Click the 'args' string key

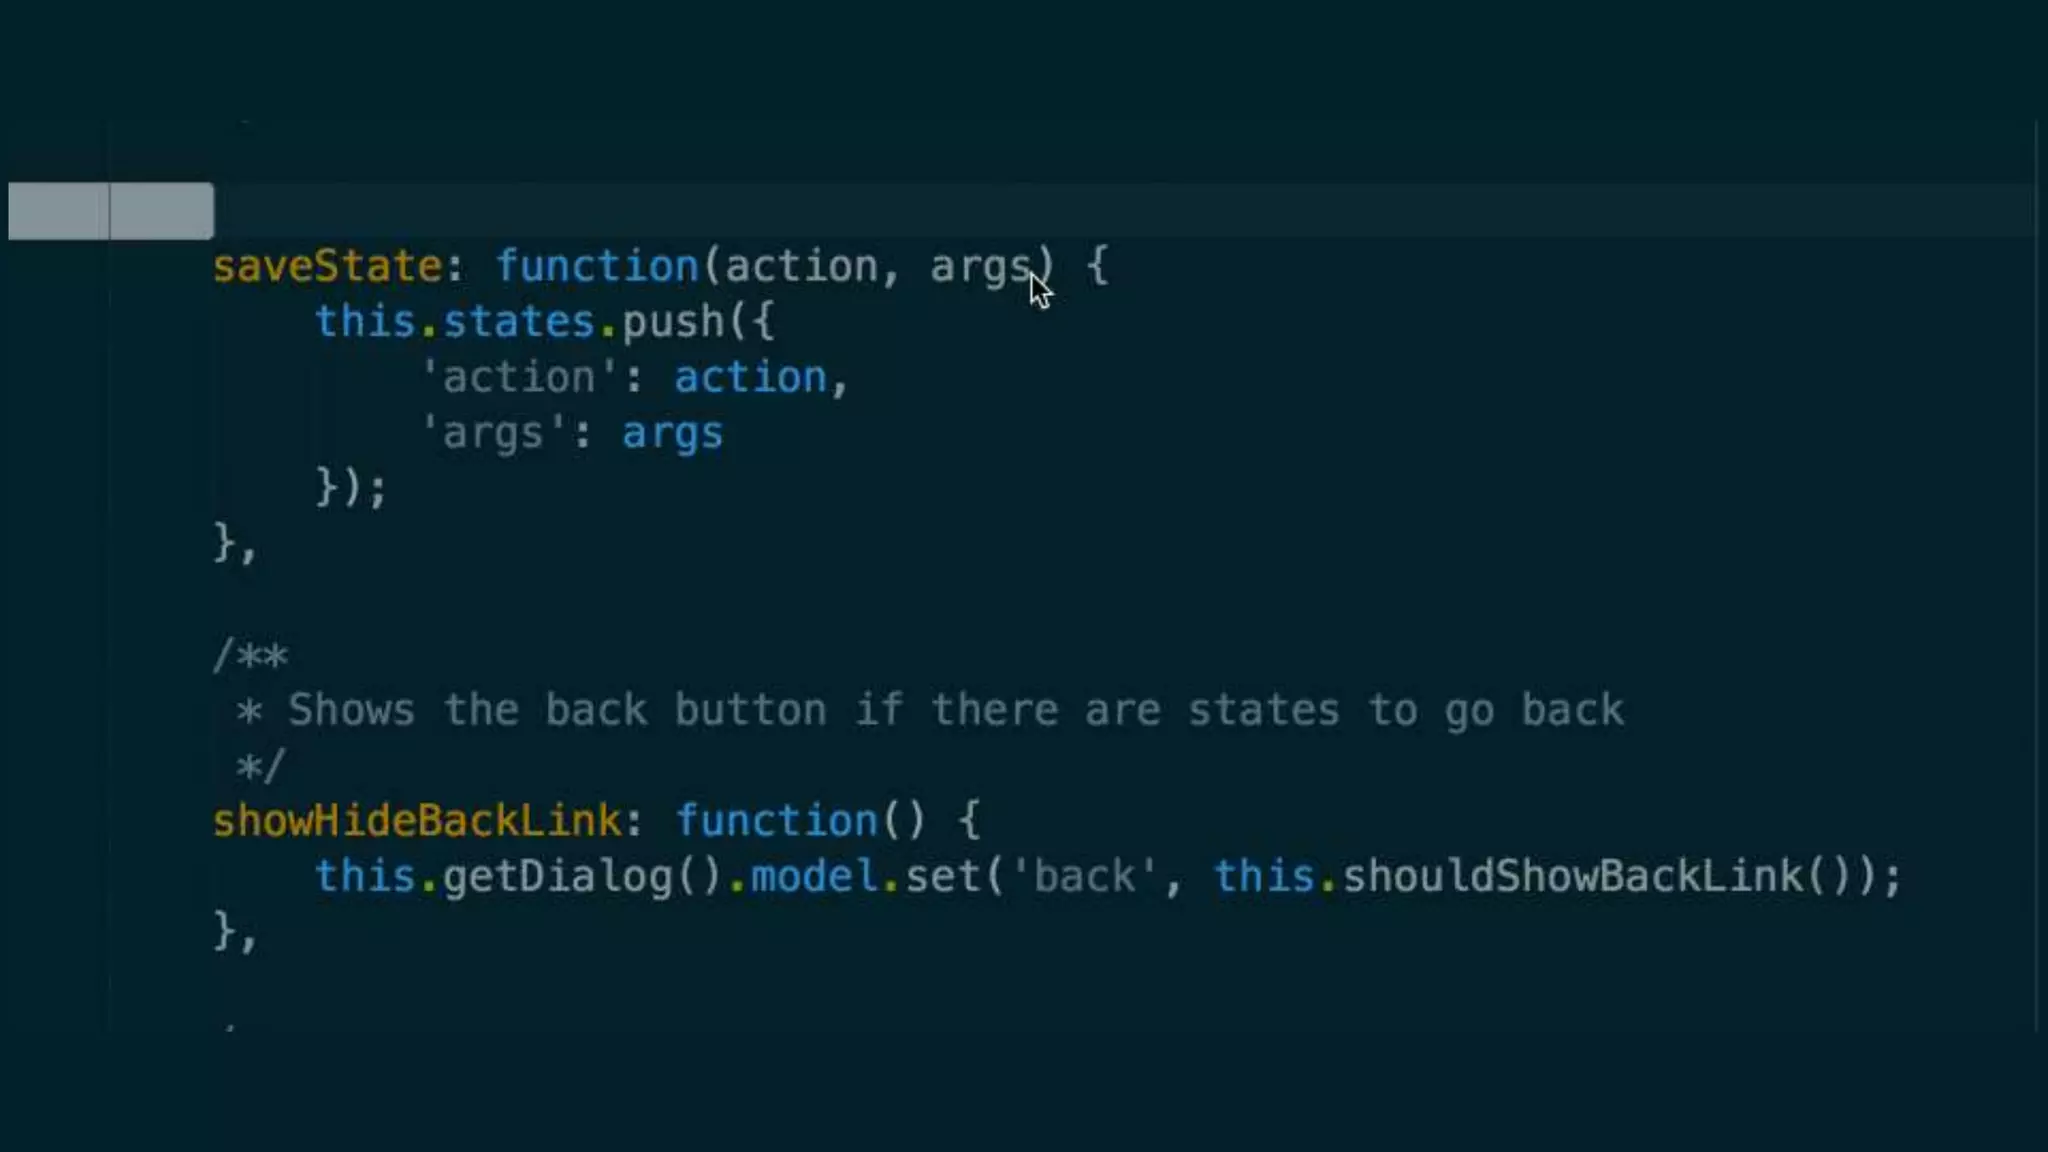[x=493, y=435]
